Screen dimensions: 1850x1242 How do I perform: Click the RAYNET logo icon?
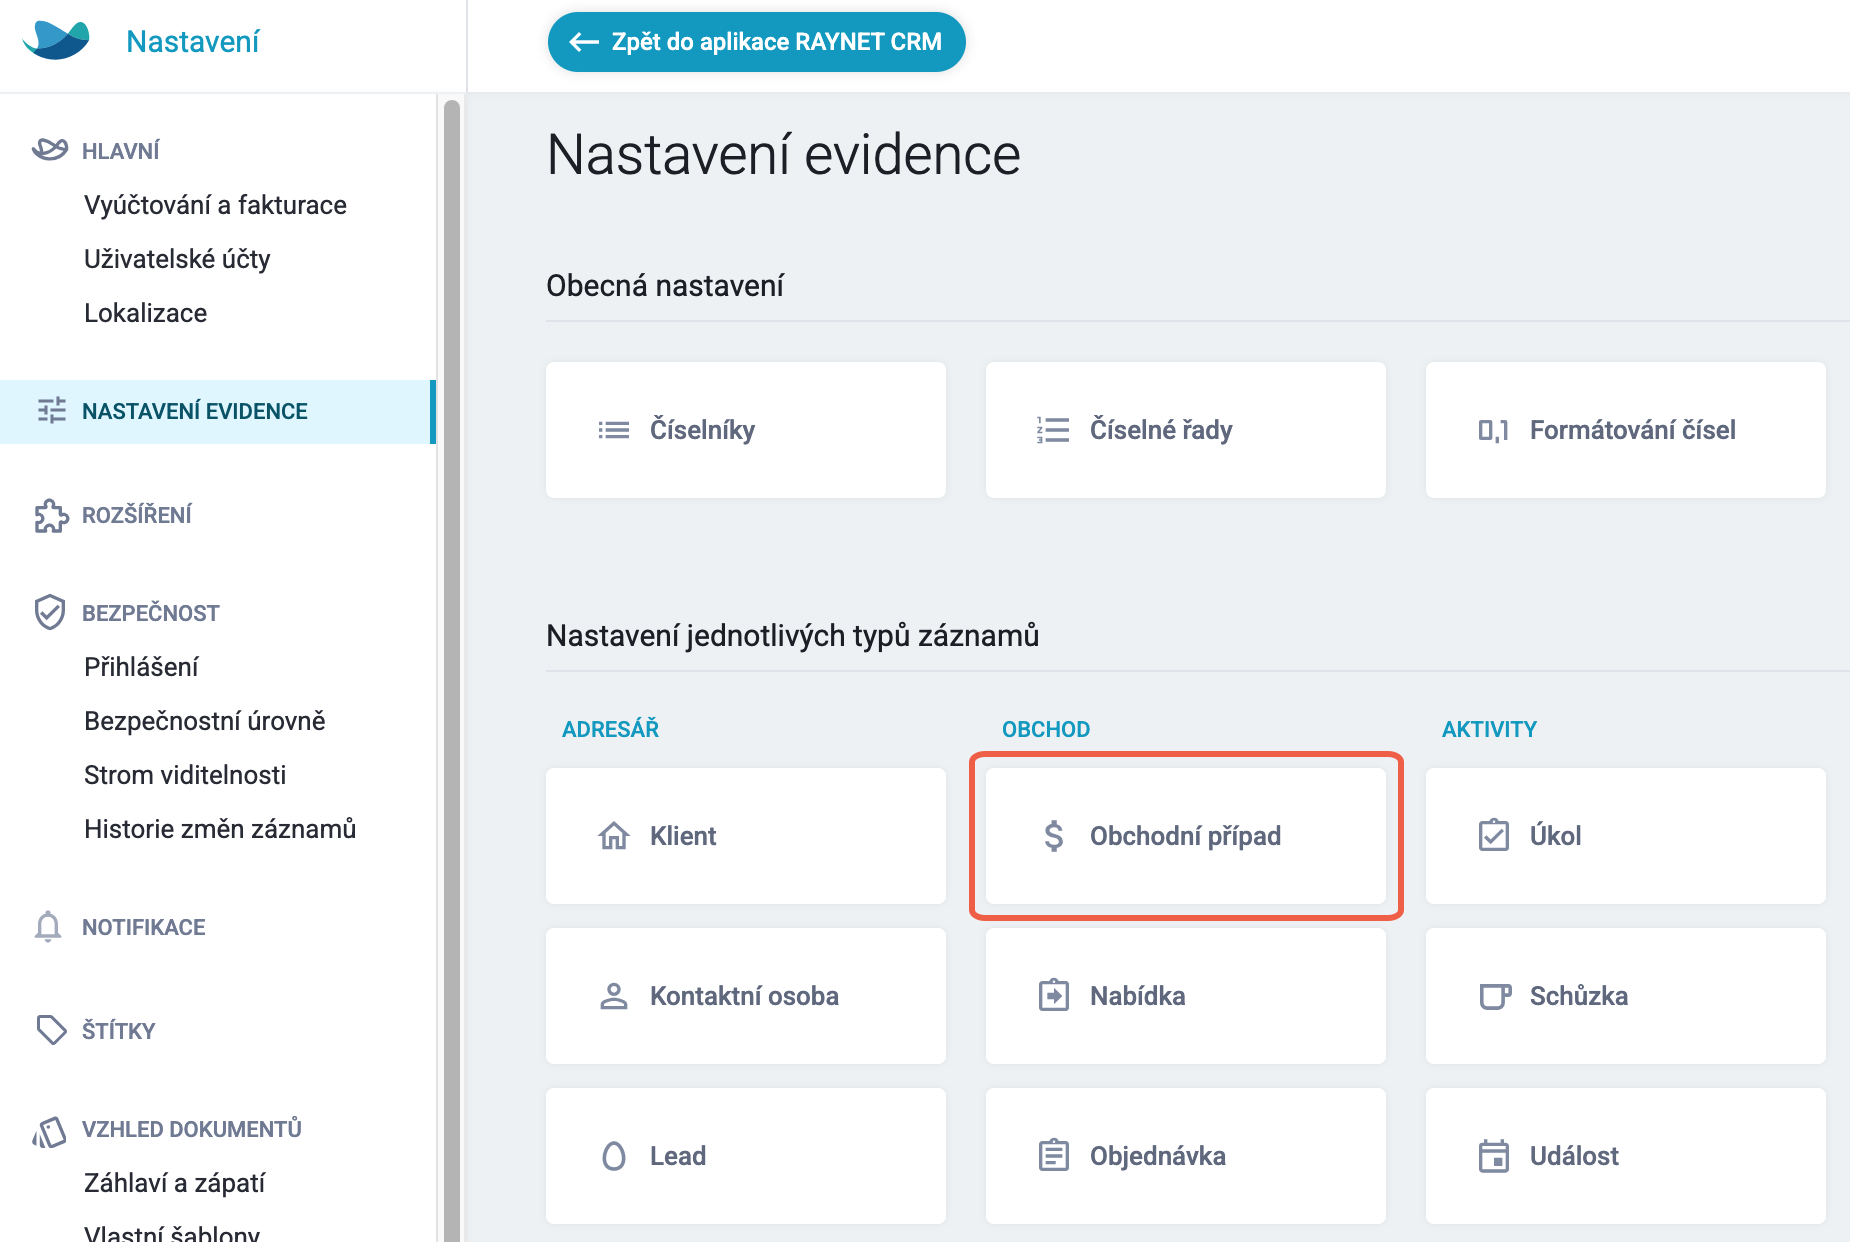point(56,40)
